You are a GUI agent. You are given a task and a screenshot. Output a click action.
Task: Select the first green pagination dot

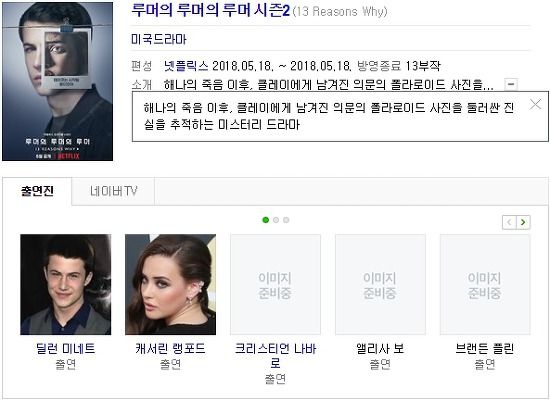[266, 220]
